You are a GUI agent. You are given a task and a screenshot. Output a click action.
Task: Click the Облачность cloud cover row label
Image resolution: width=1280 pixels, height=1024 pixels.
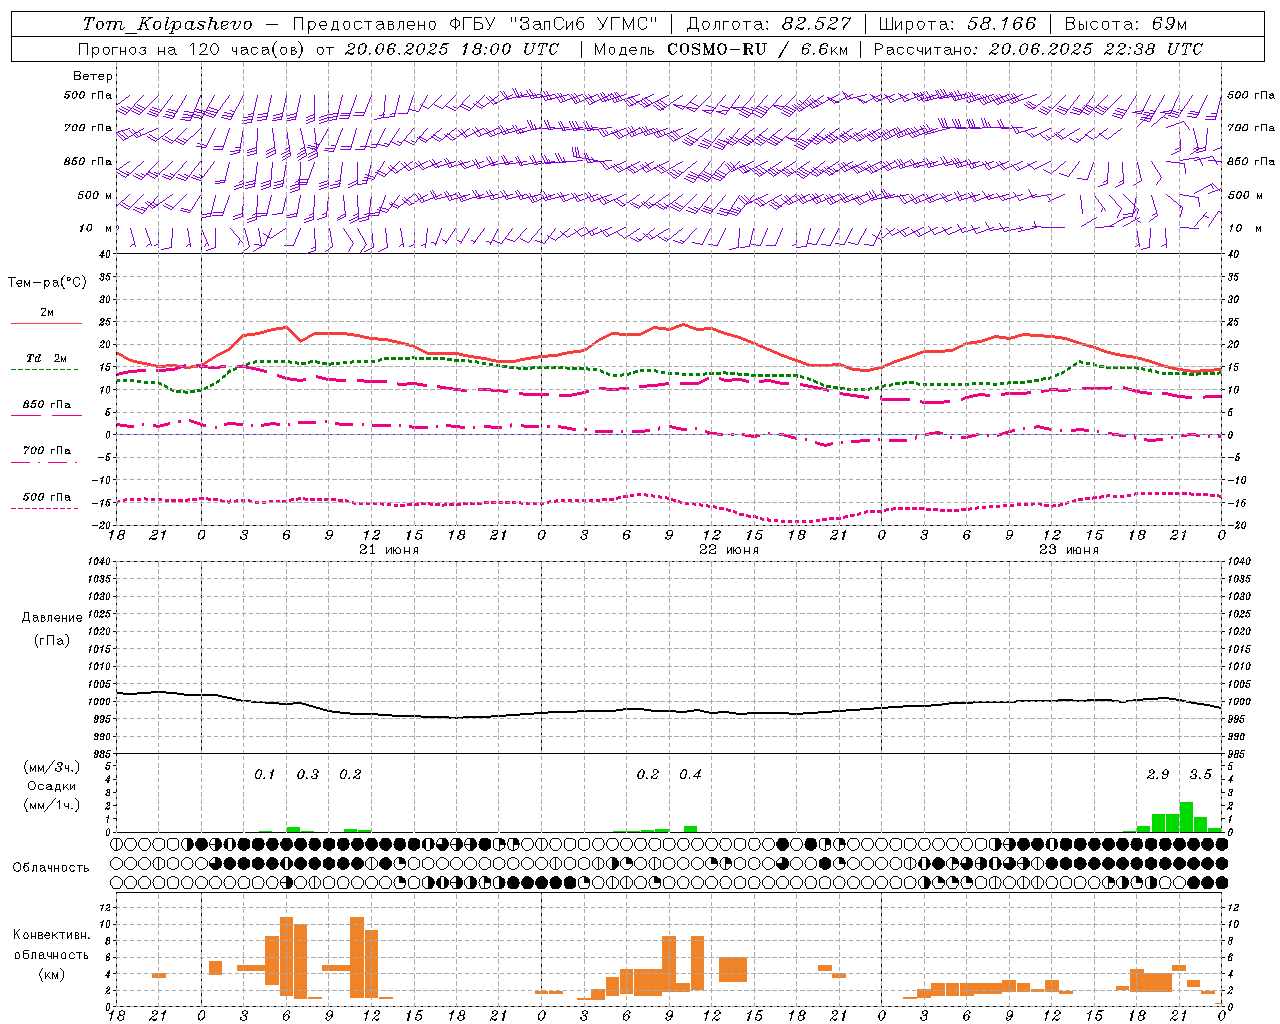[x=51, y=868]
